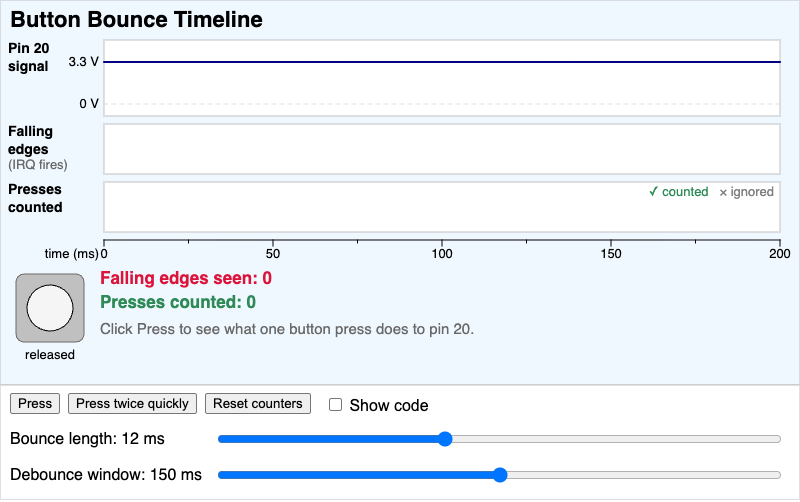Click the Bounce length slider handle

tap(445, 439)
